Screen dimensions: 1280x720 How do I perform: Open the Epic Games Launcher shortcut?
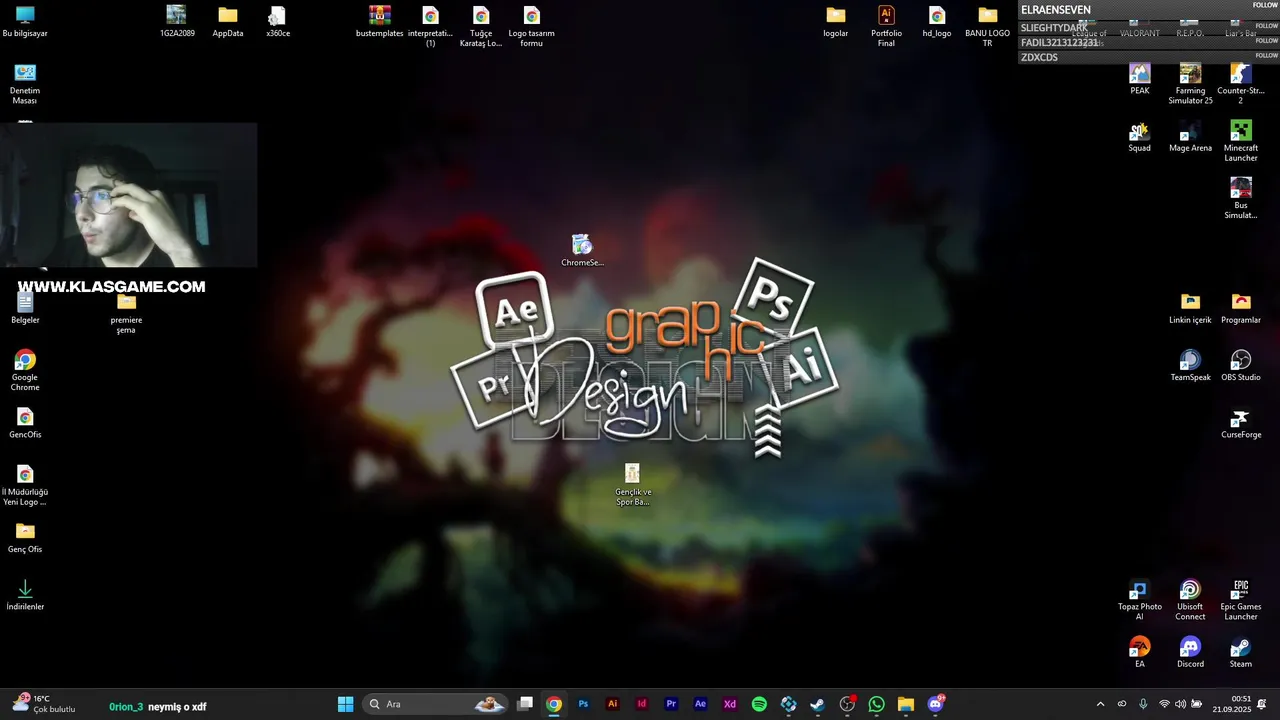pos(1241,600)
